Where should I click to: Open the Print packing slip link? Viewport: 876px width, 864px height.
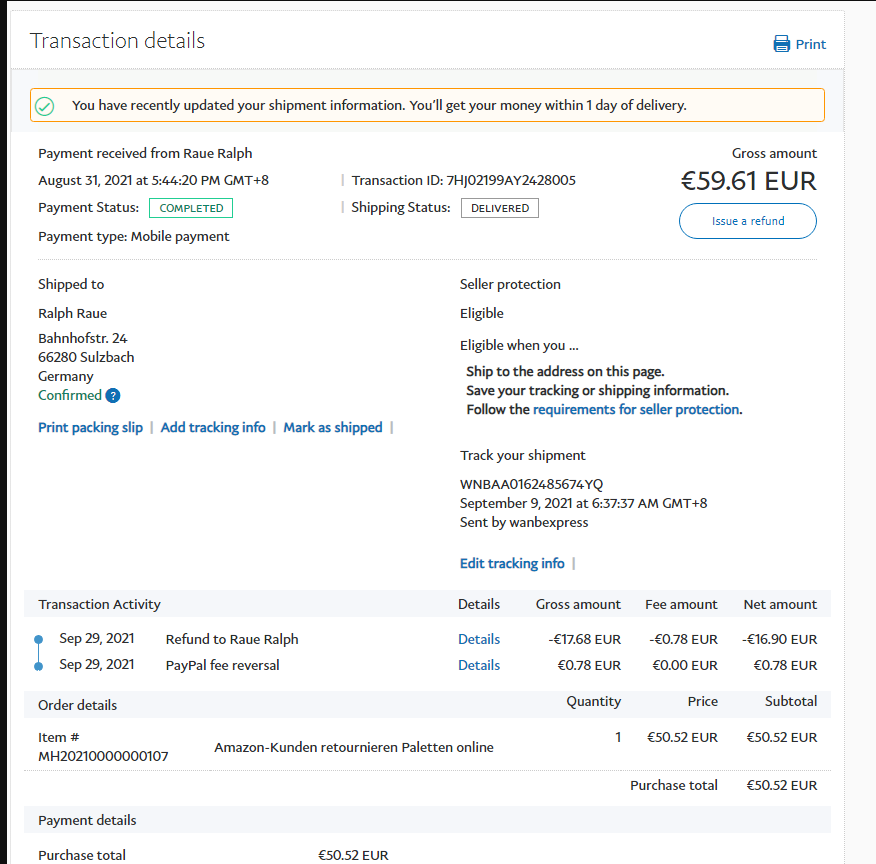[90, 427]
